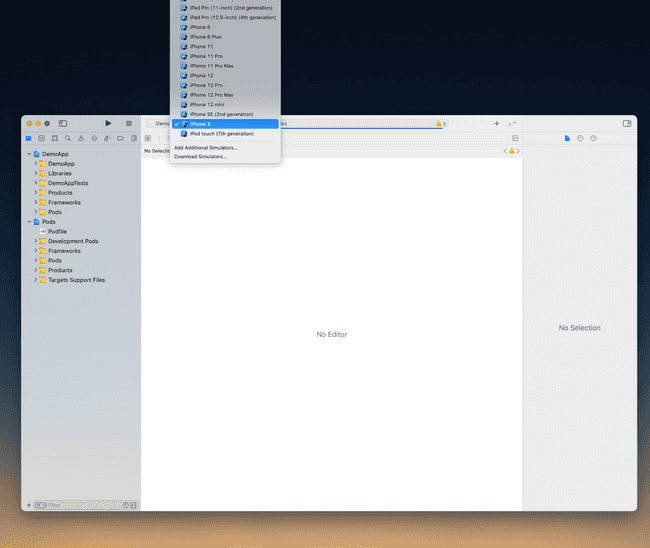Expand Products under Pods project

[36, 270]
